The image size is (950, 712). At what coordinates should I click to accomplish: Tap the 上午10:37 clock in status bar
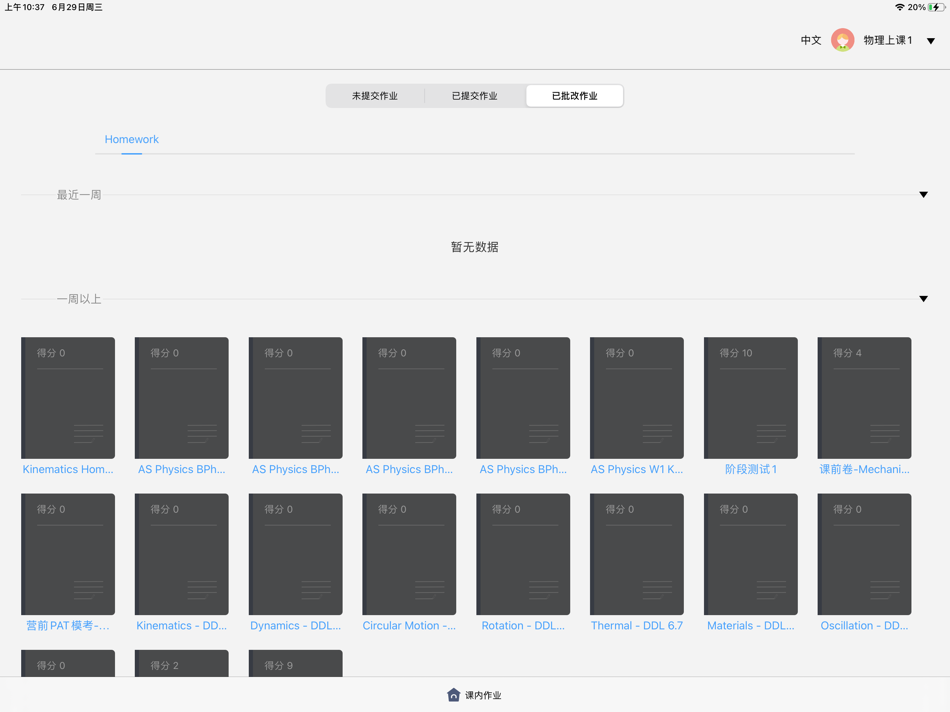click(x=25, y=7)
